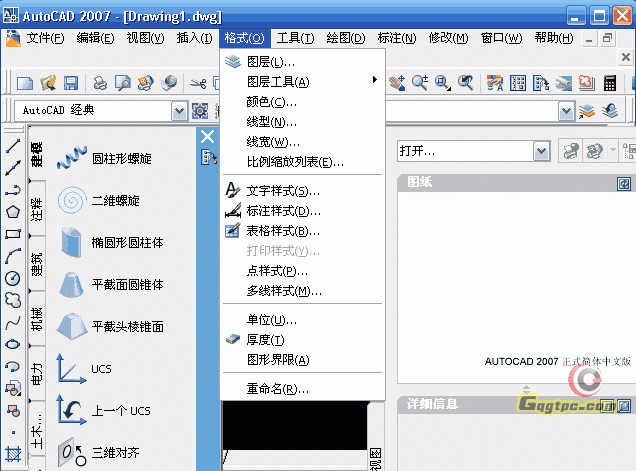Select 圆柱形螺旋 tool in palette
The image size is (636, 471).
(x=104, y=158)
